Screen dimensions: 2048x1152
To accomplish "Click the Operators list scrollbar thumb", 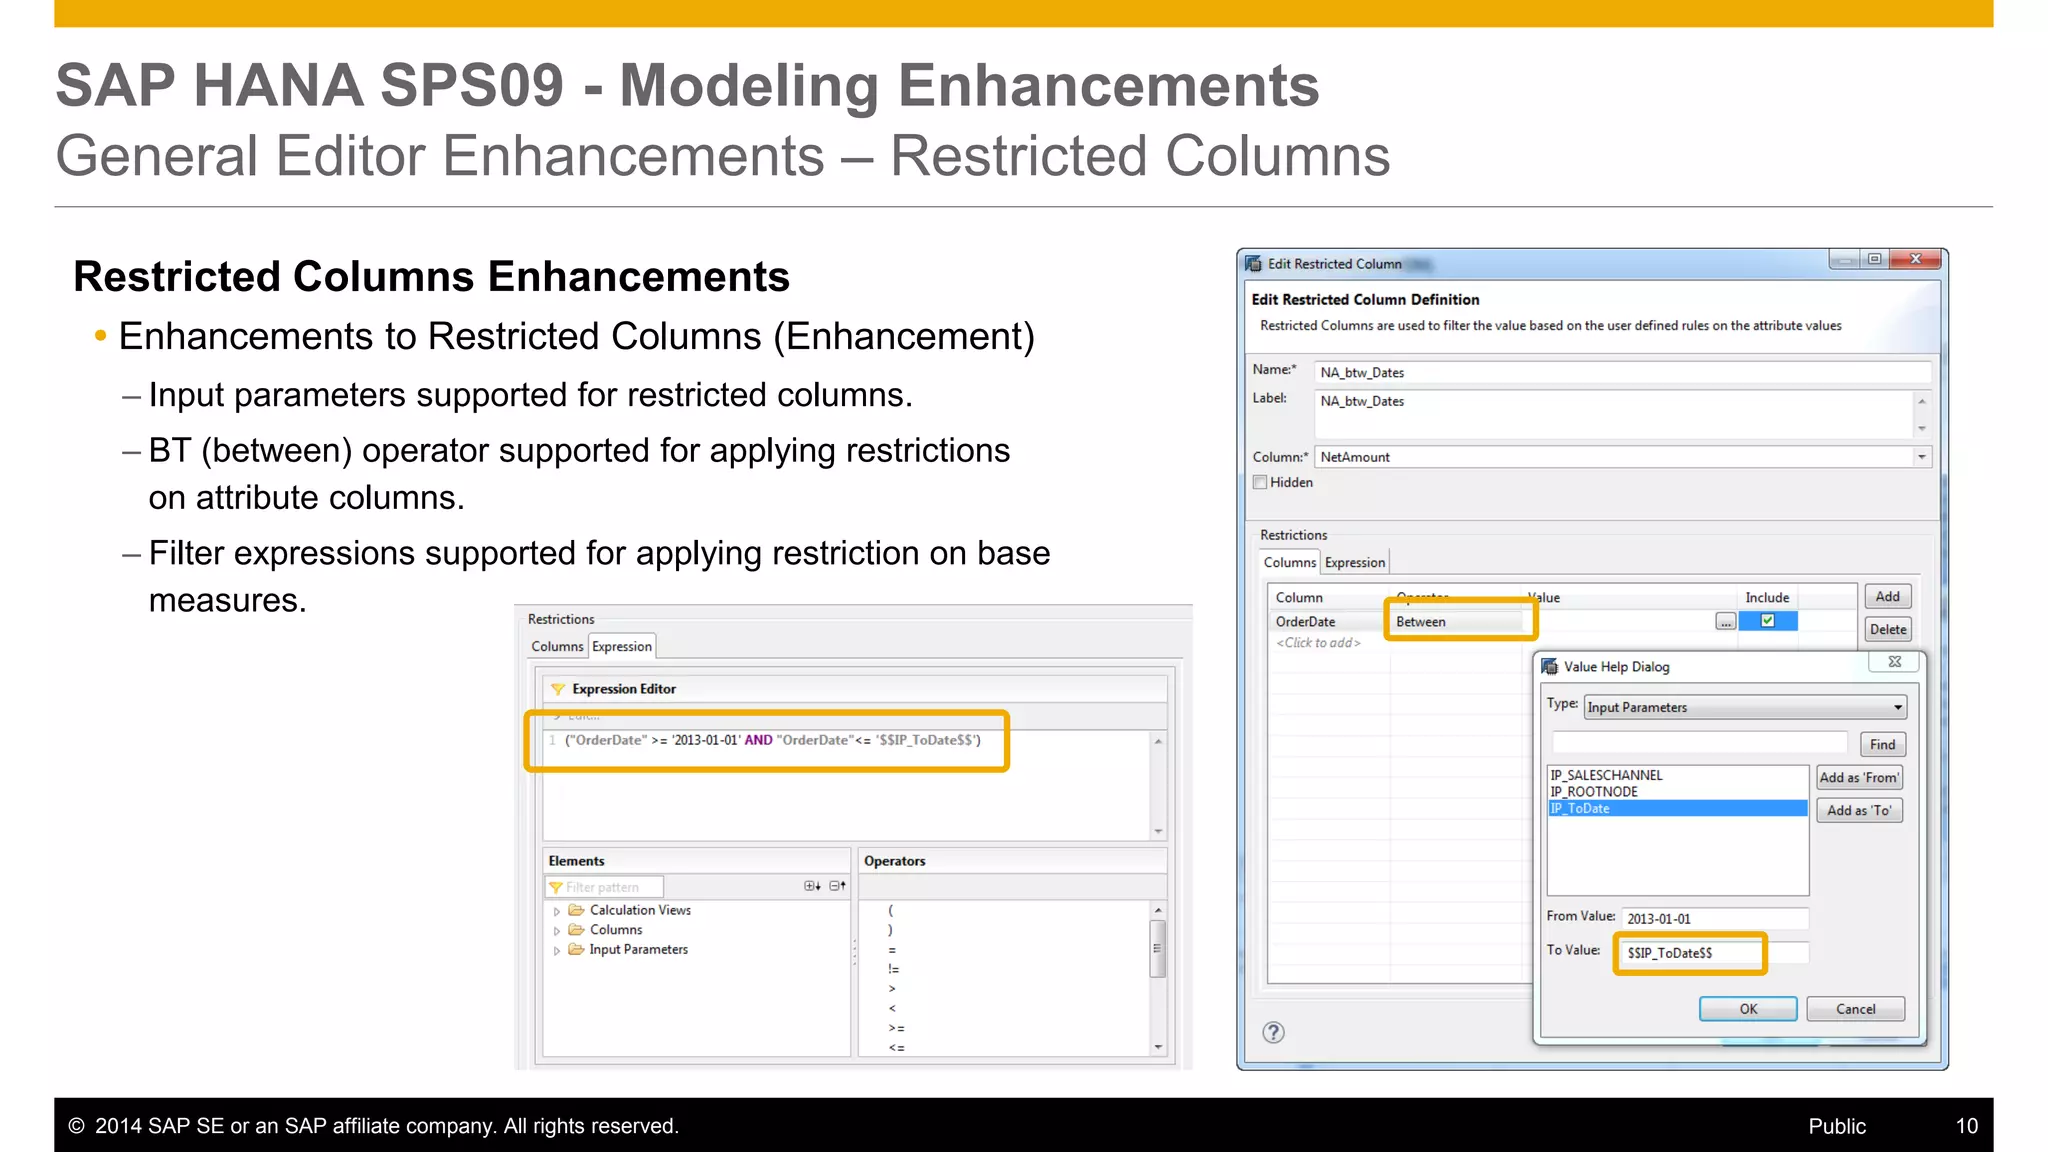I will pos(1157,948).
